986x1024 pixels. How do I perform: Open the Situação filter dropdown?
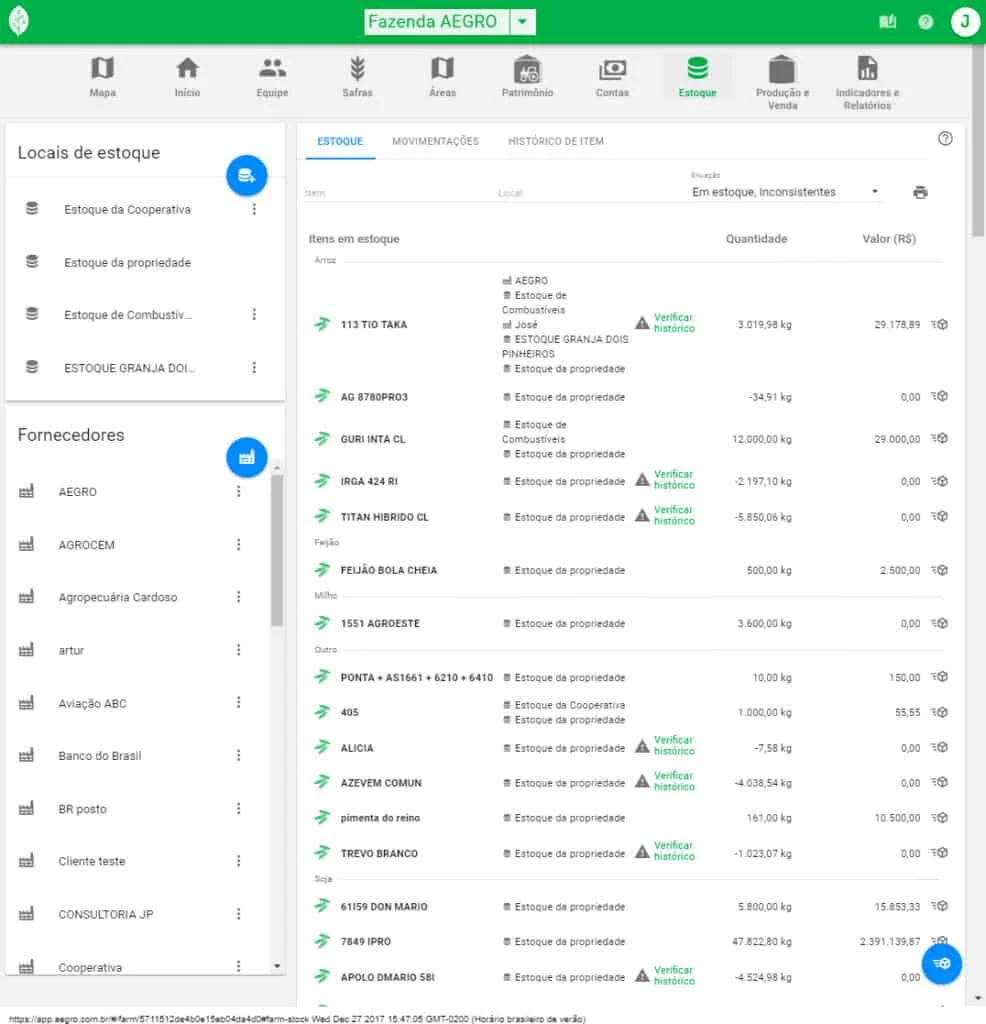785,192
